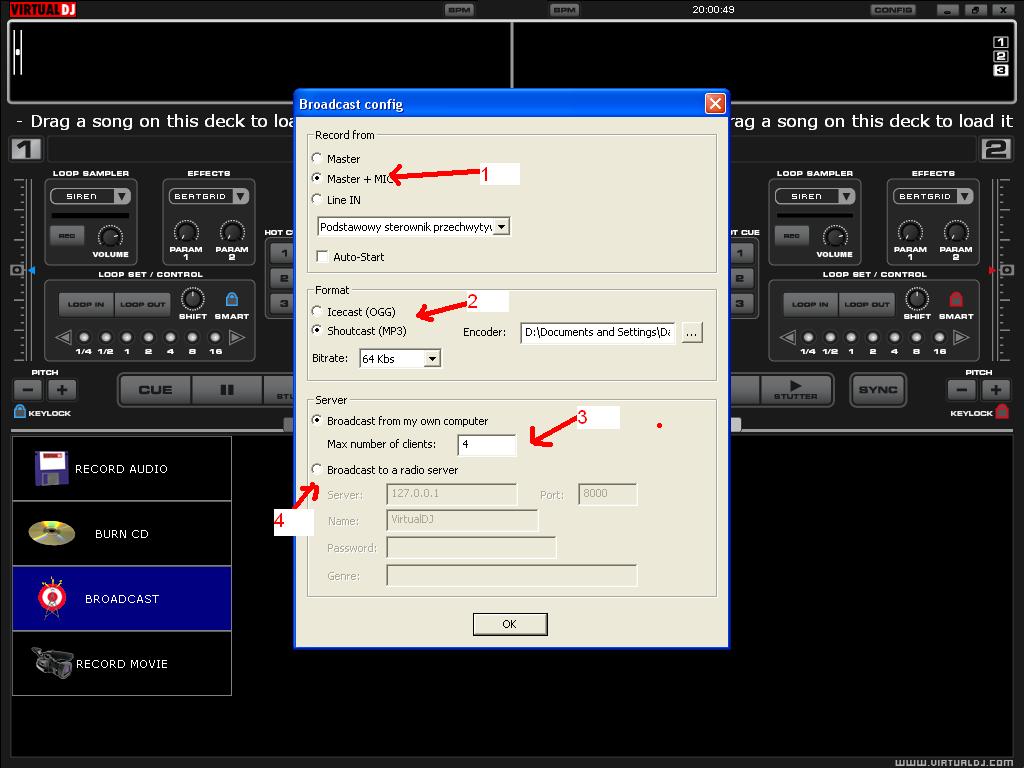The height and width of the screenshot is (768, 1024).
Task: Click the double loop right arrow on deck 2
Action: coord(962,337)
